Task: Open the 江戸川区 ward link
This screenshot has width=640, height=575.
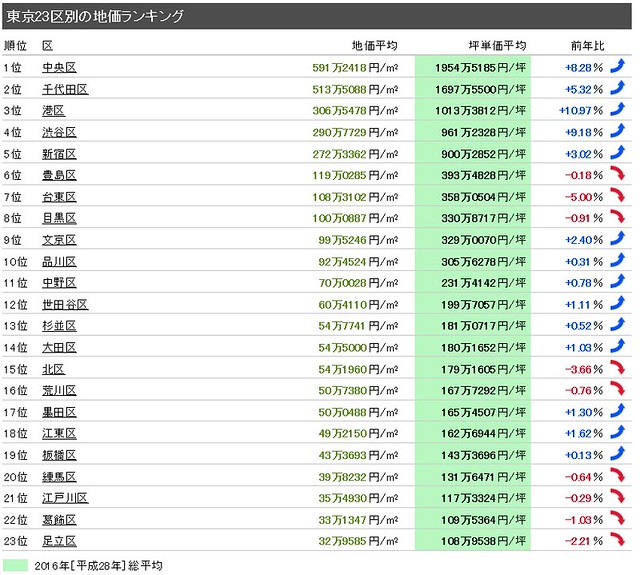Action: pyautogui.click(x=65, y=498)
